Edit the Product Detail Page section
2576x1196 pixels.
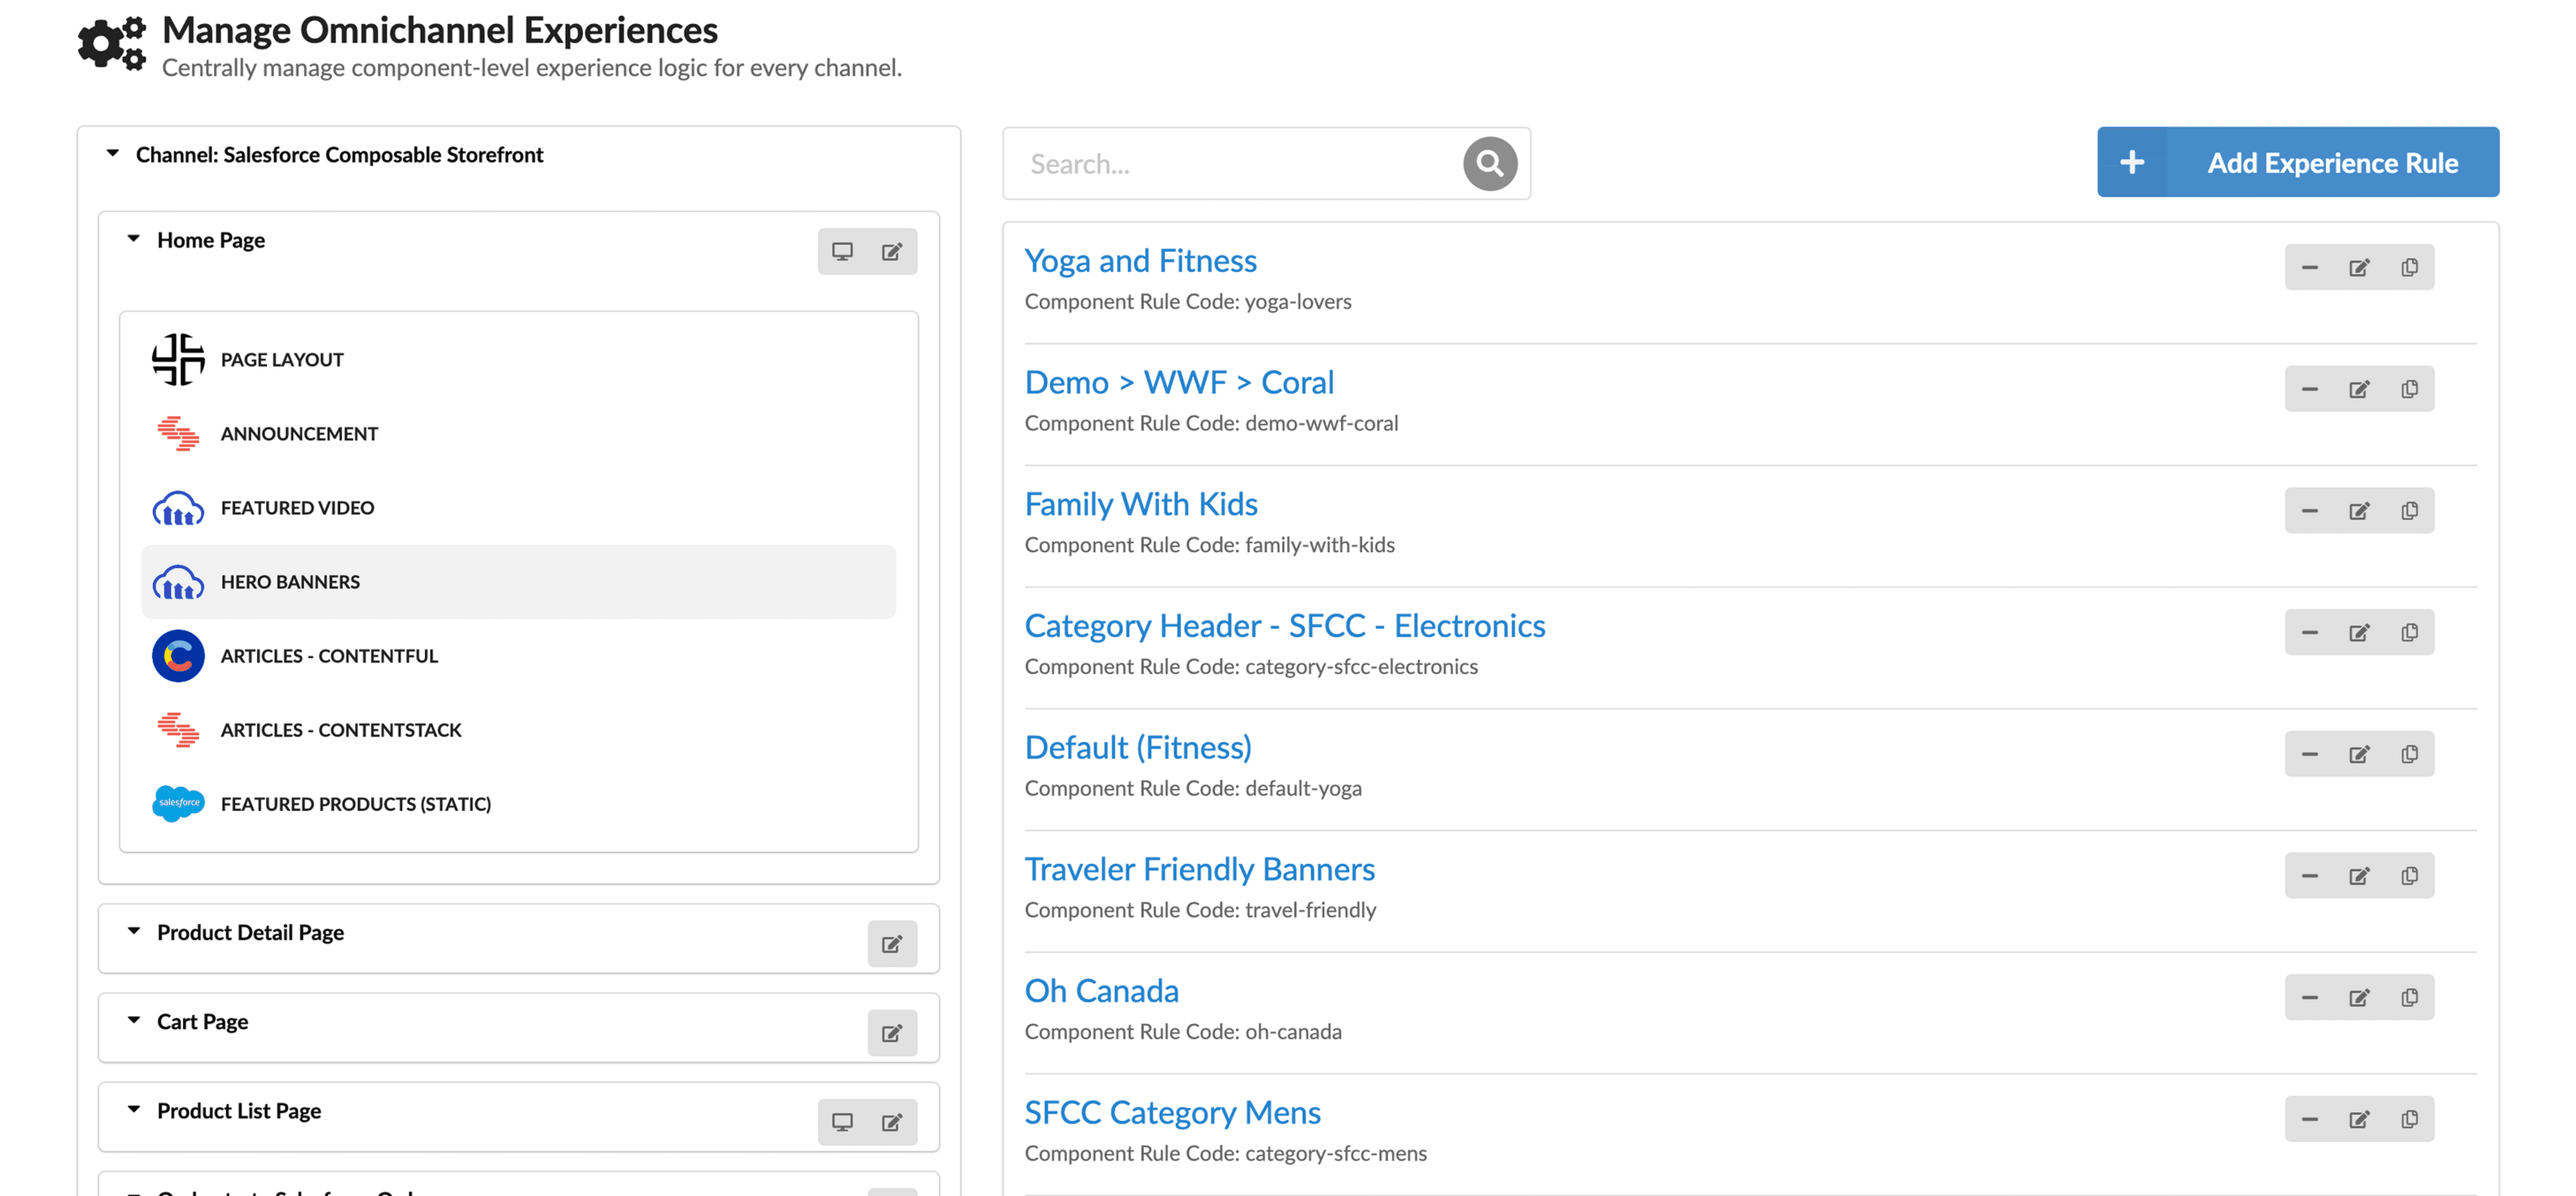point(892,943)
